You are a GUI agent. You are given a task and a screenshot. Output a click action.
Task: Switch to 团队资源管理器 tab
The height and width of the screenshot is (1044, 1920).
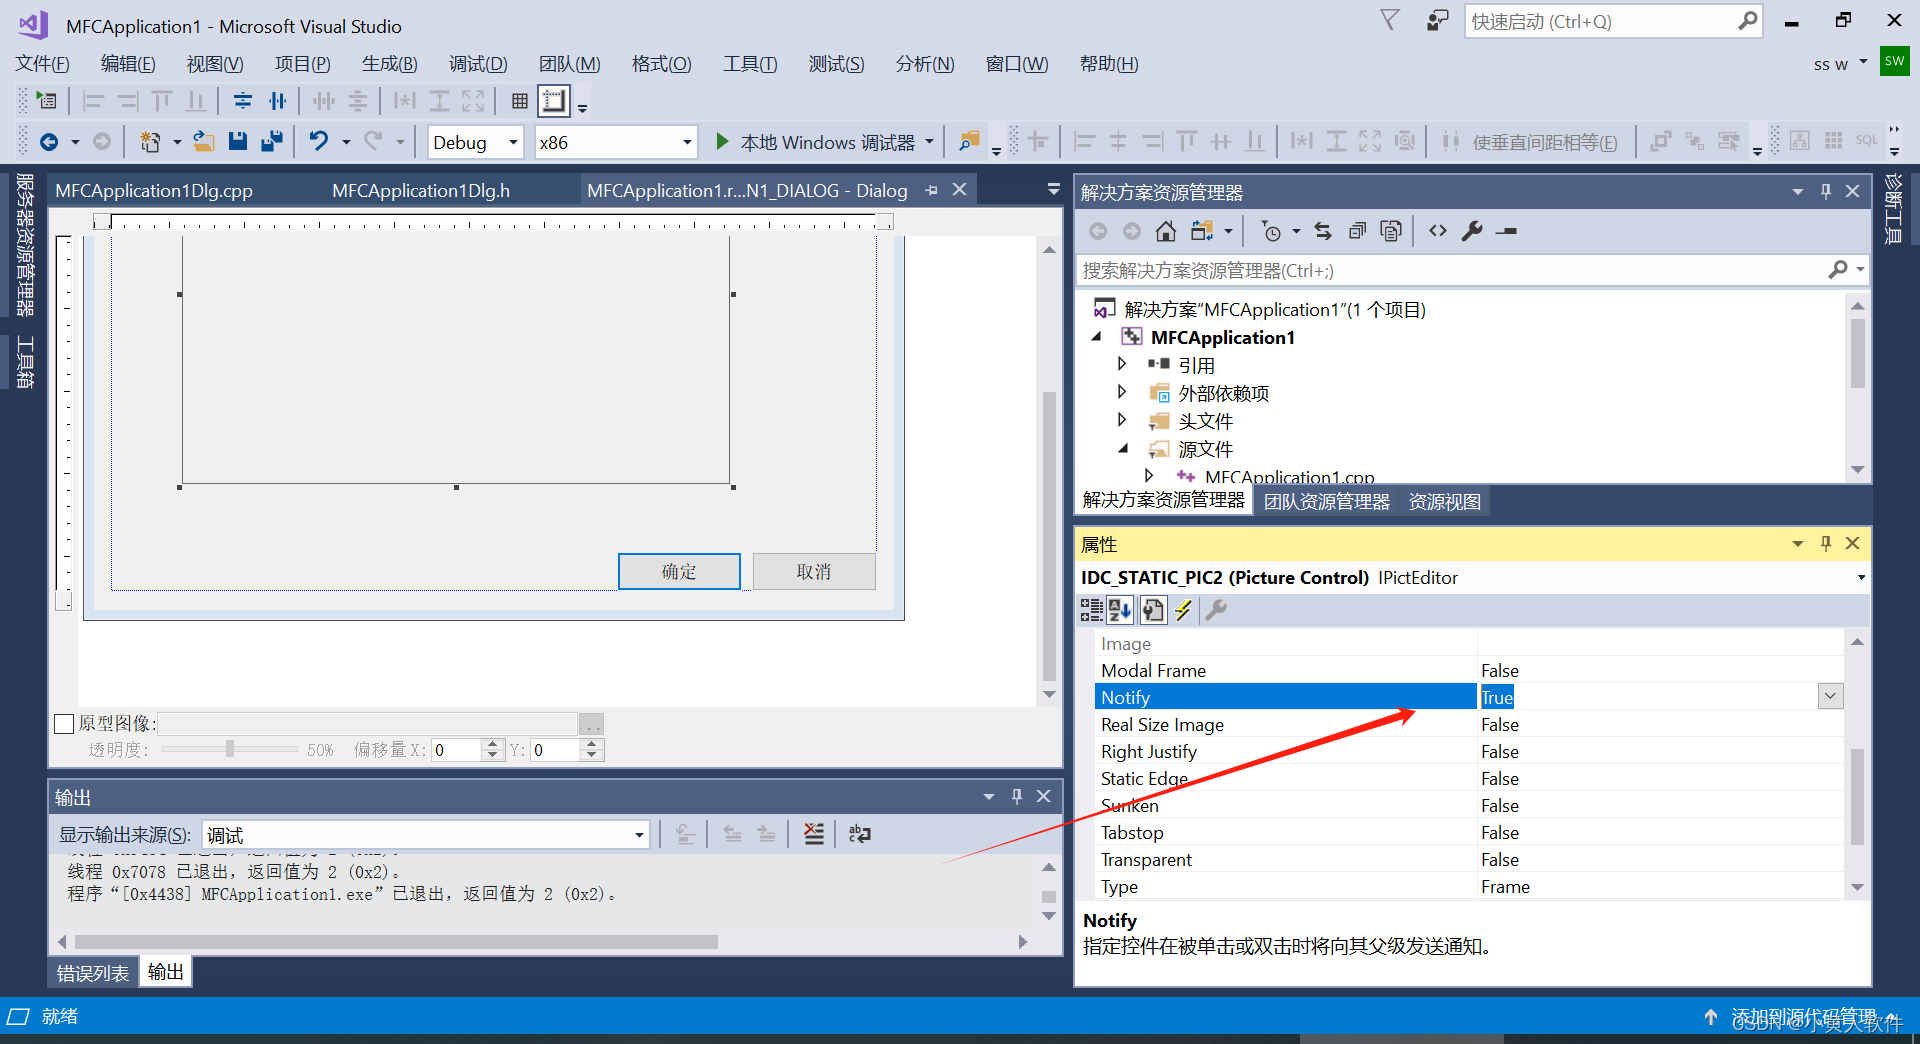pyautogui.click(x=1326, y=501)
